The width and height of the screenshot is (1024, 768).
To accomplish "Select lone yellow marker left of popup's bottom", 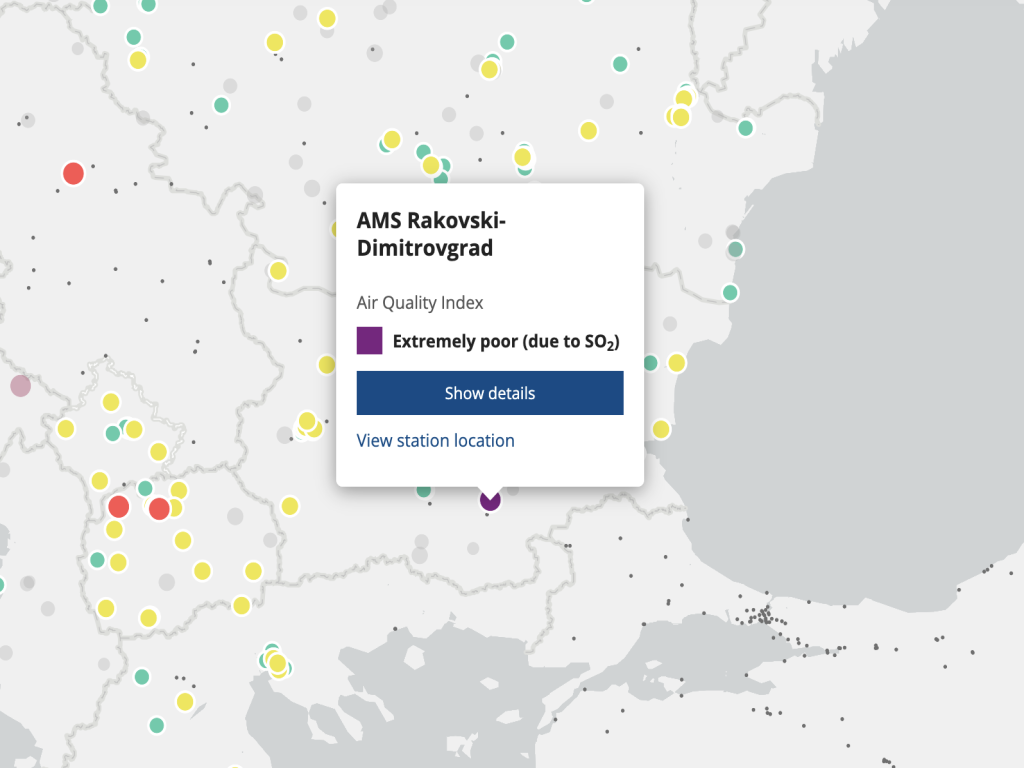I will click(290, 505).
